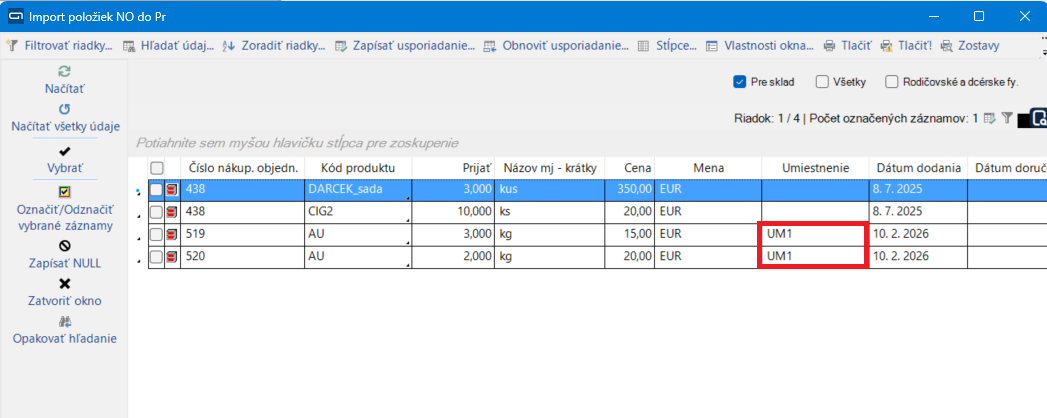Click the red document icon in row 519
Screen dimensions: 1047x418
(x=171, y=234)
